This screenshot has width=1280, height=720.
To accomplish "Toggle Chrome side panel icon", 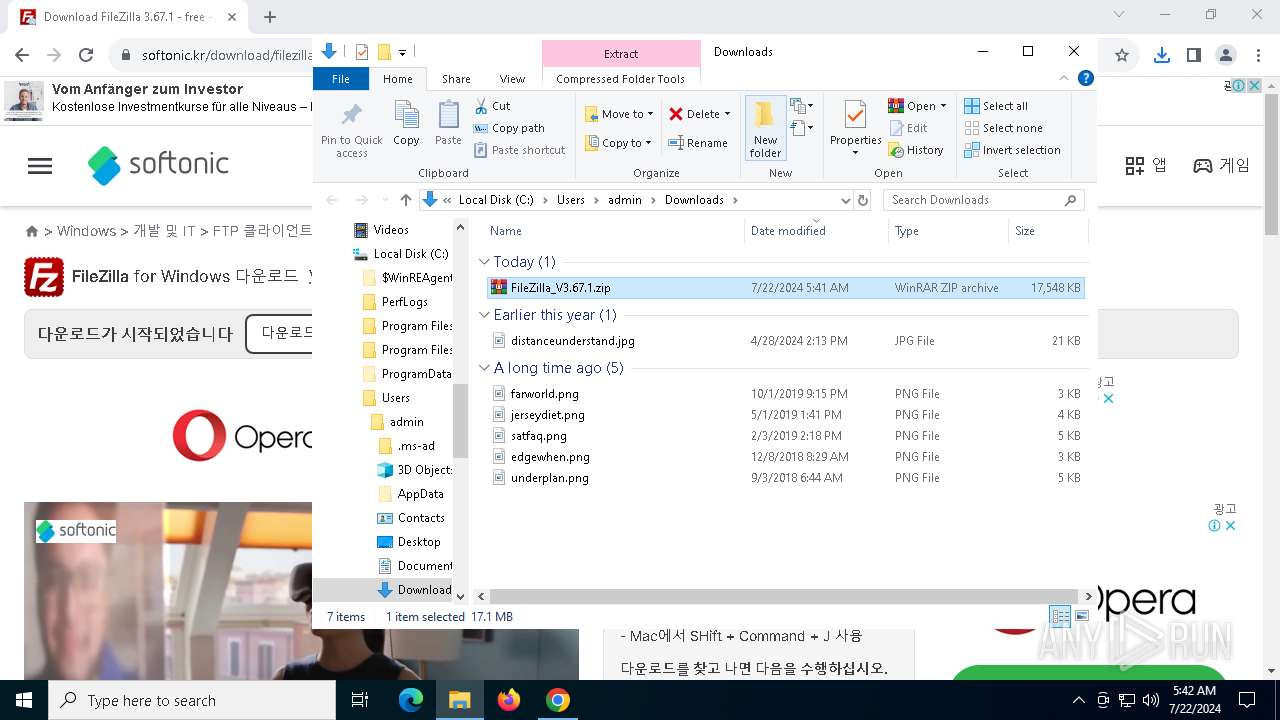I will (1193, 56).
